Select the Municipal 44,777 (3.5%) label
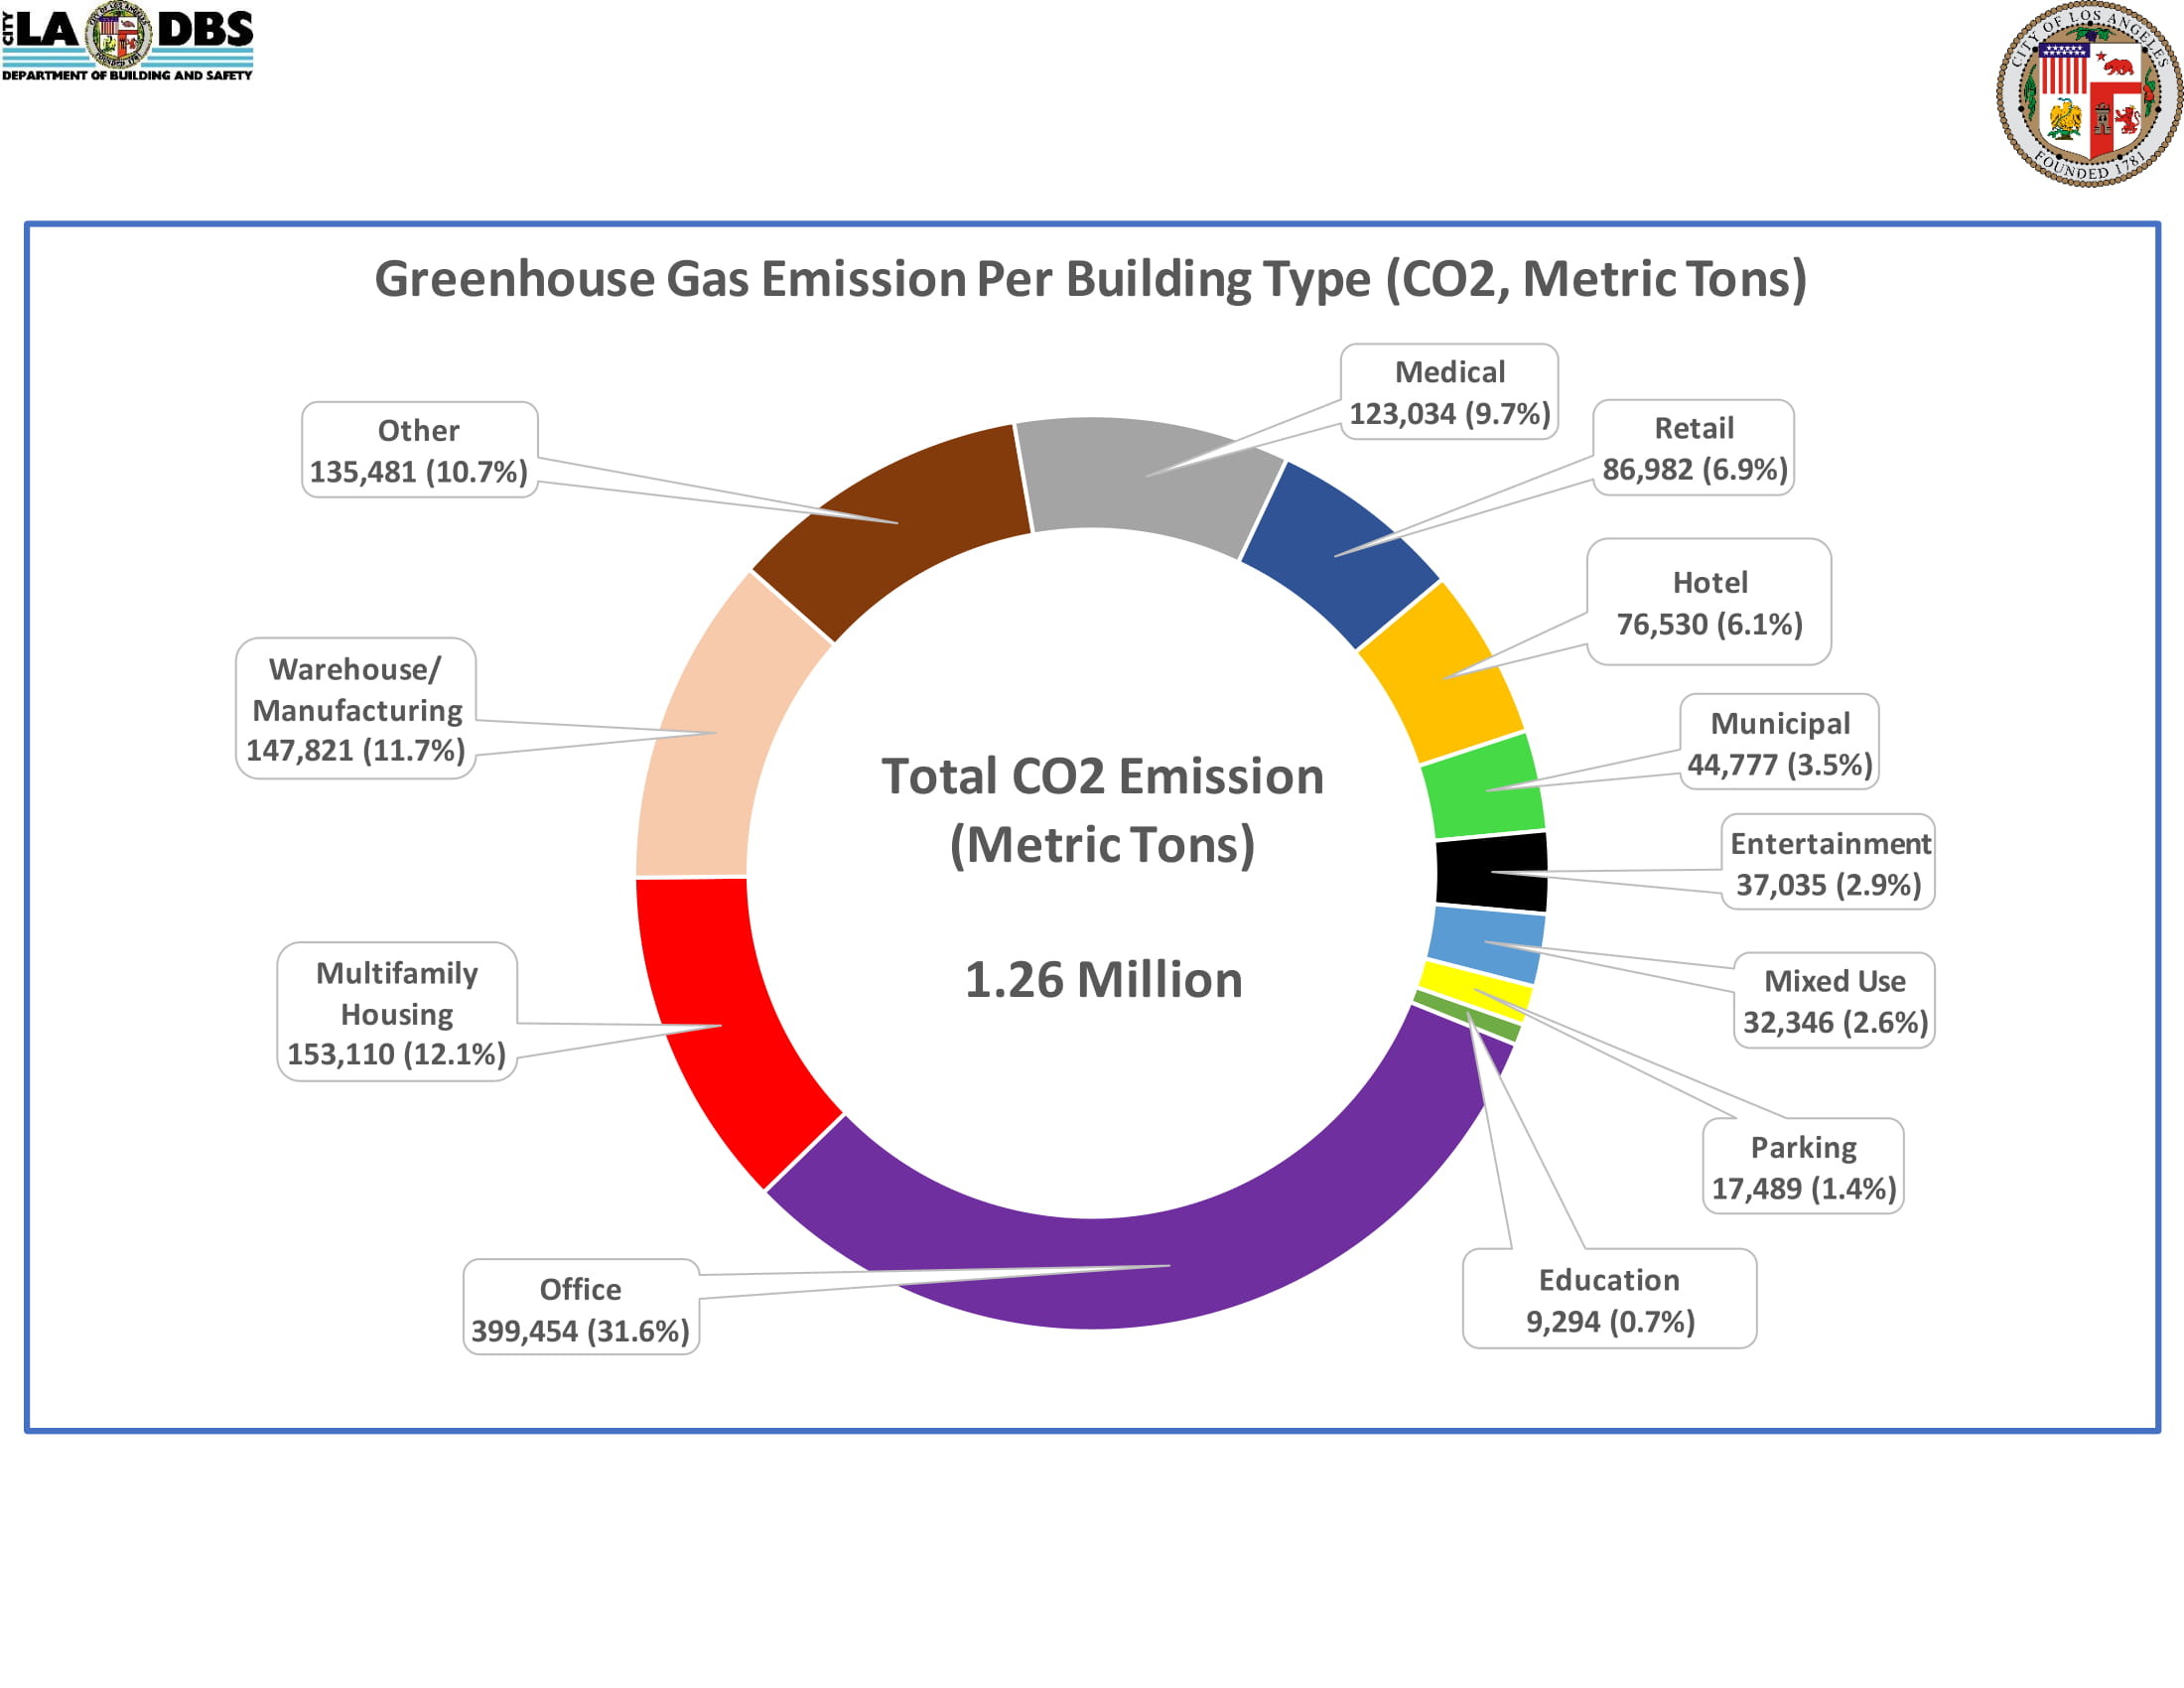This screenshot has width=2184, height=1688. tap(1779, 742)
